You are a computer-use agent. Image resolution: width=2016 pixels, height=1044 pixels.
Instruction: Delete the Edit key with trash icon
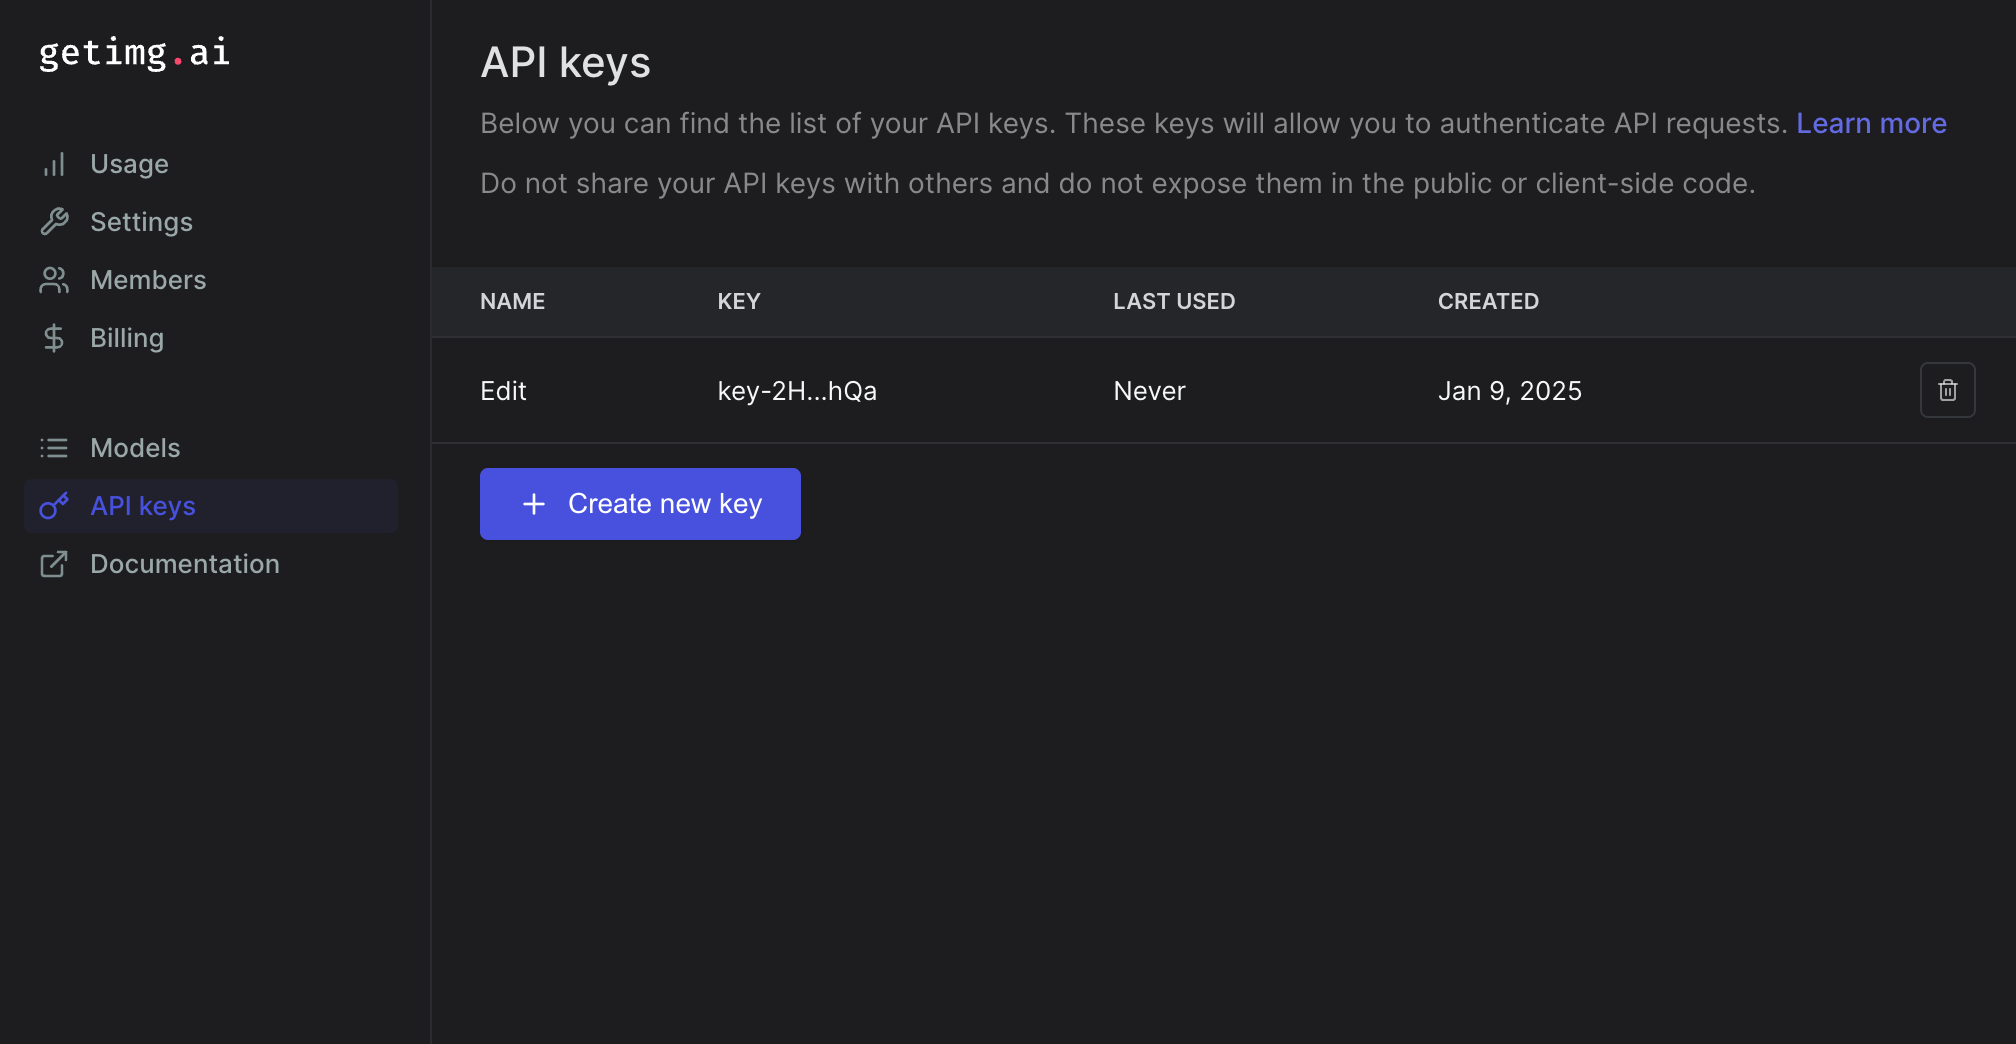[x=1947, y=390]
